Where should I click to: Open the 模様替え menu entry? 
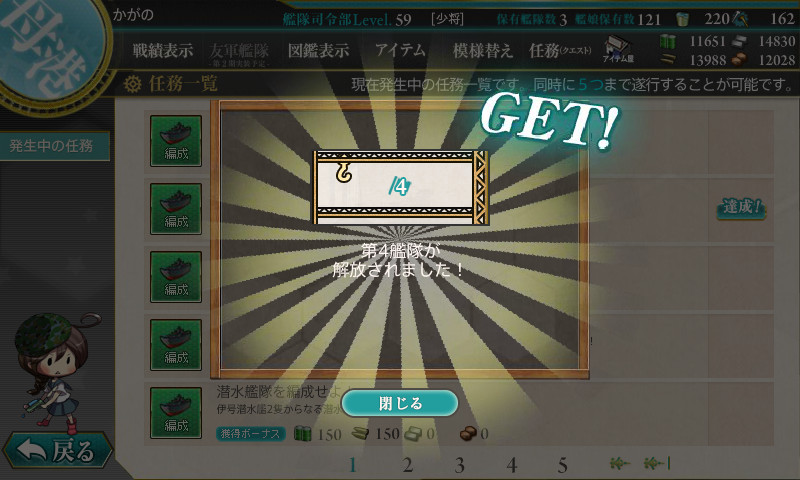point(483,50)
